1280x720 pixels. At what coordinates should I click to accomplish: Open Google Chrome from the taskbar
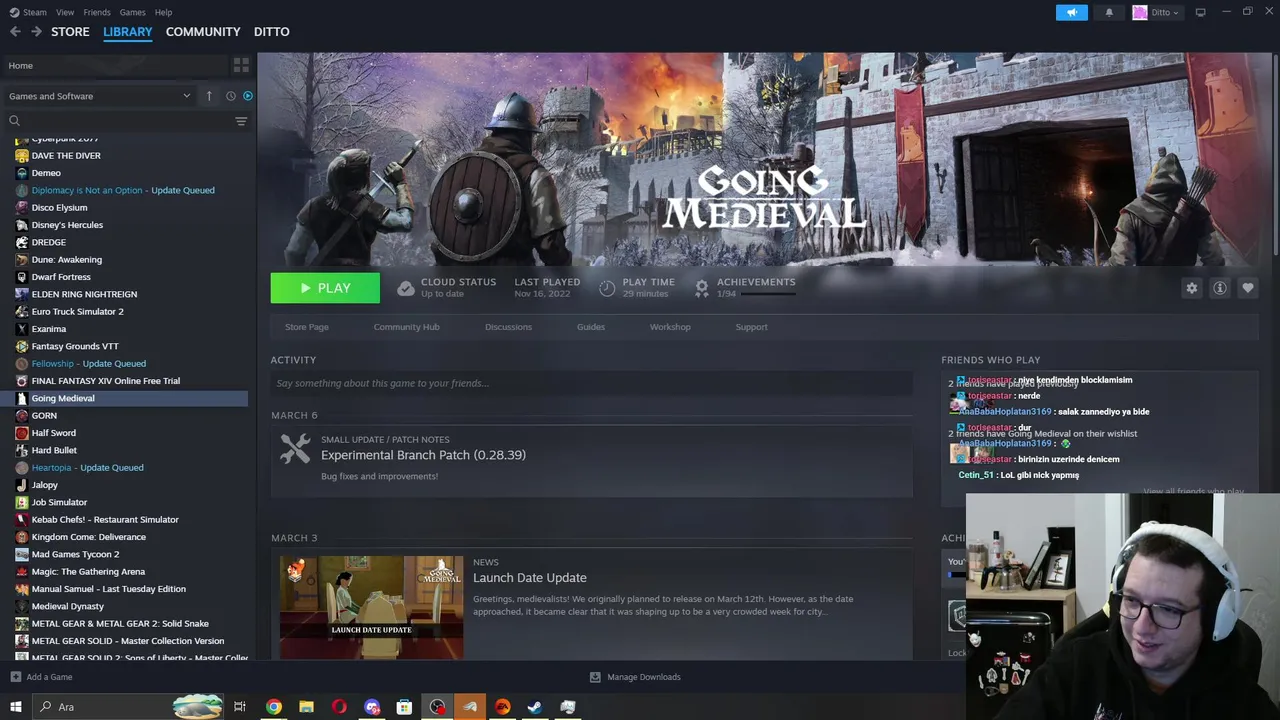click(x=273, y=707)
